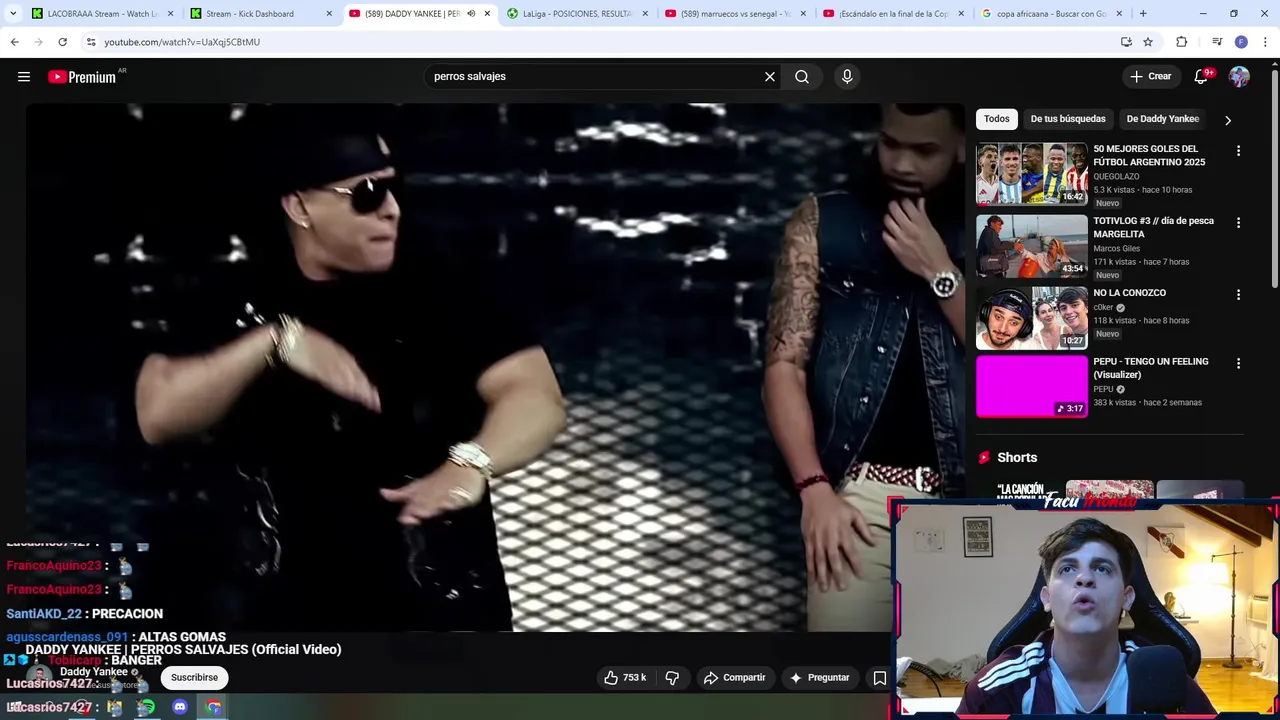Click Marcos Giles channel name

1116,249
